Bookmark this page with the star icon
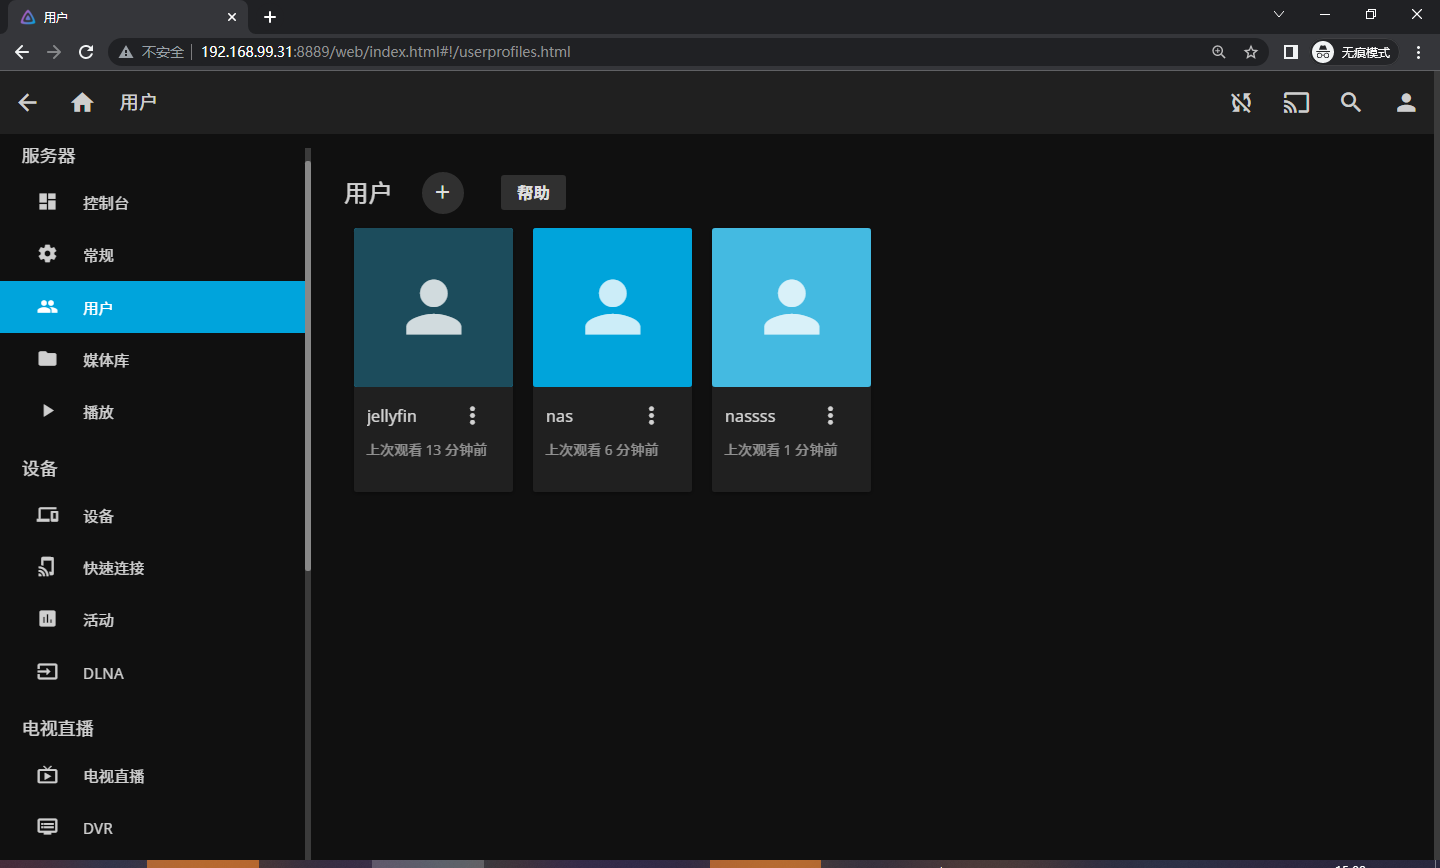 click(x=1250, y=52)
